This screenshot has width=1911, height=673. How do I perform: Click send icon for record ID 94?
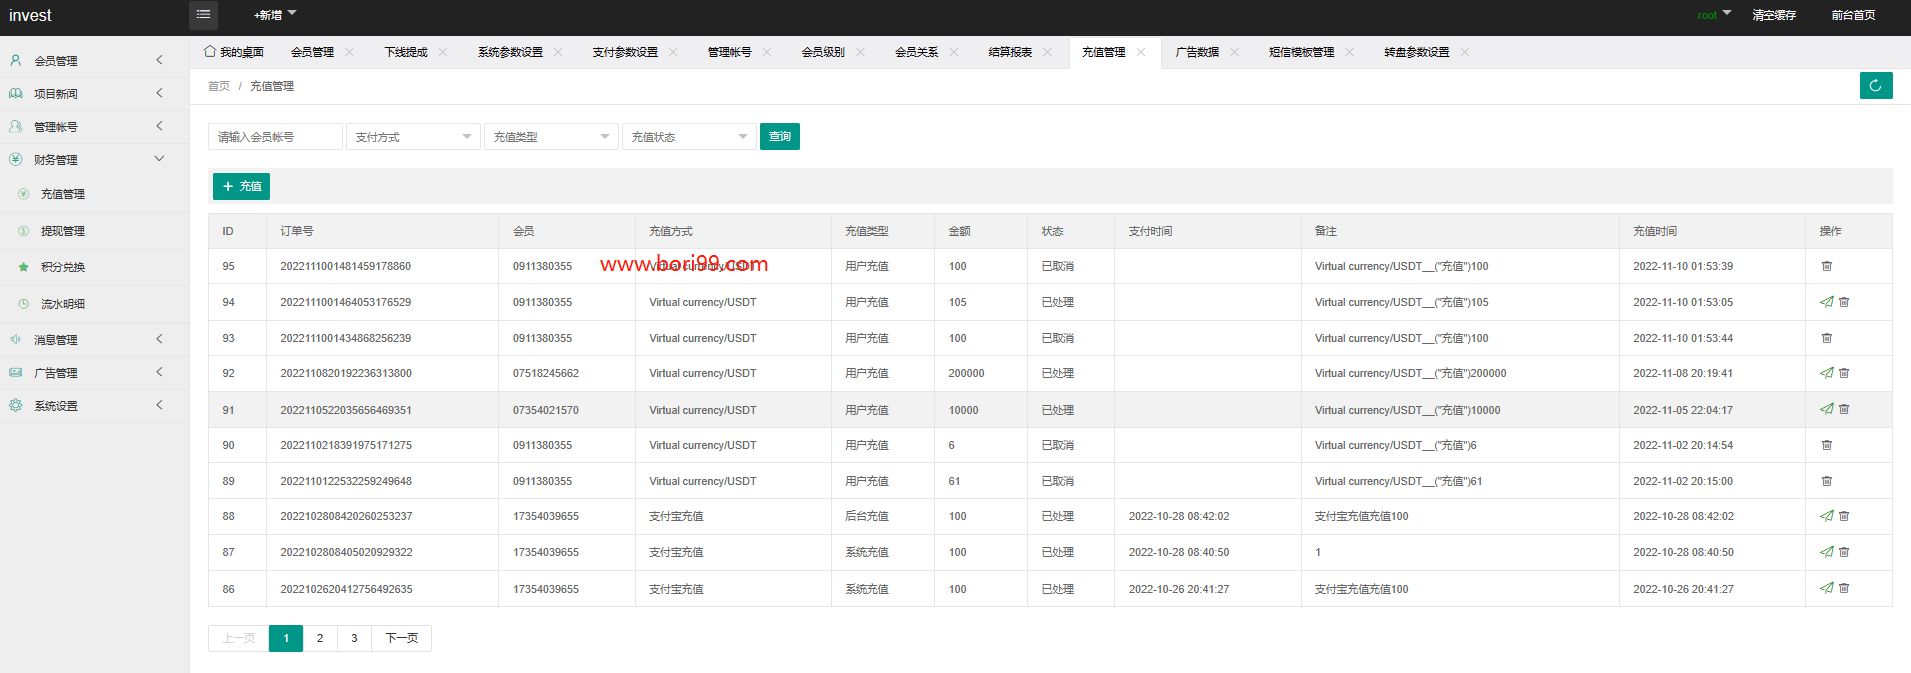[x=1826, y=302]
